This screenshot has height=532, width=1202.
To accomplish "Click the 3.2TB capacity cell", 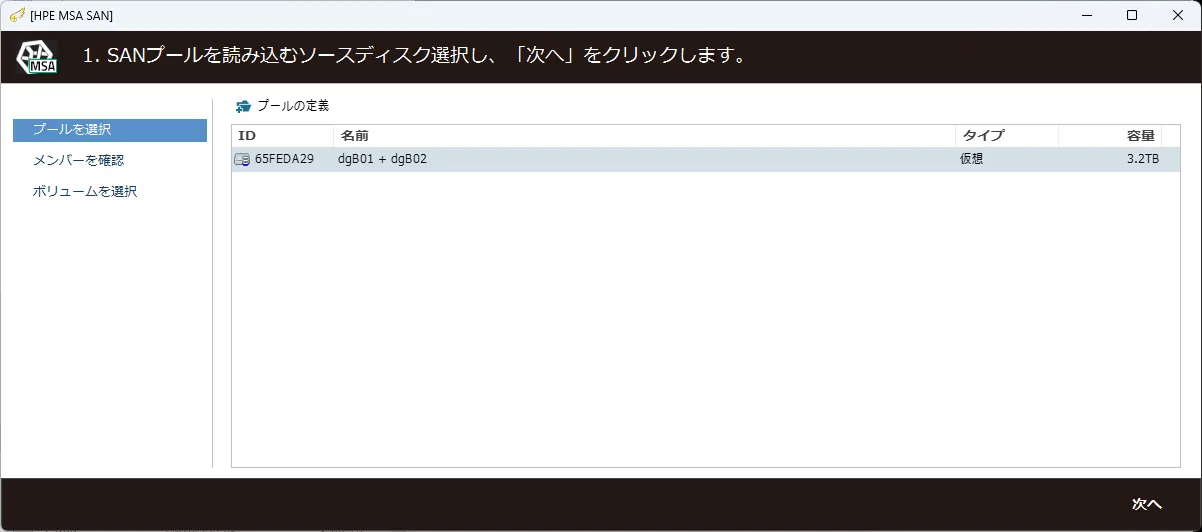I will pyautogui.click(x=1143, y=159).
